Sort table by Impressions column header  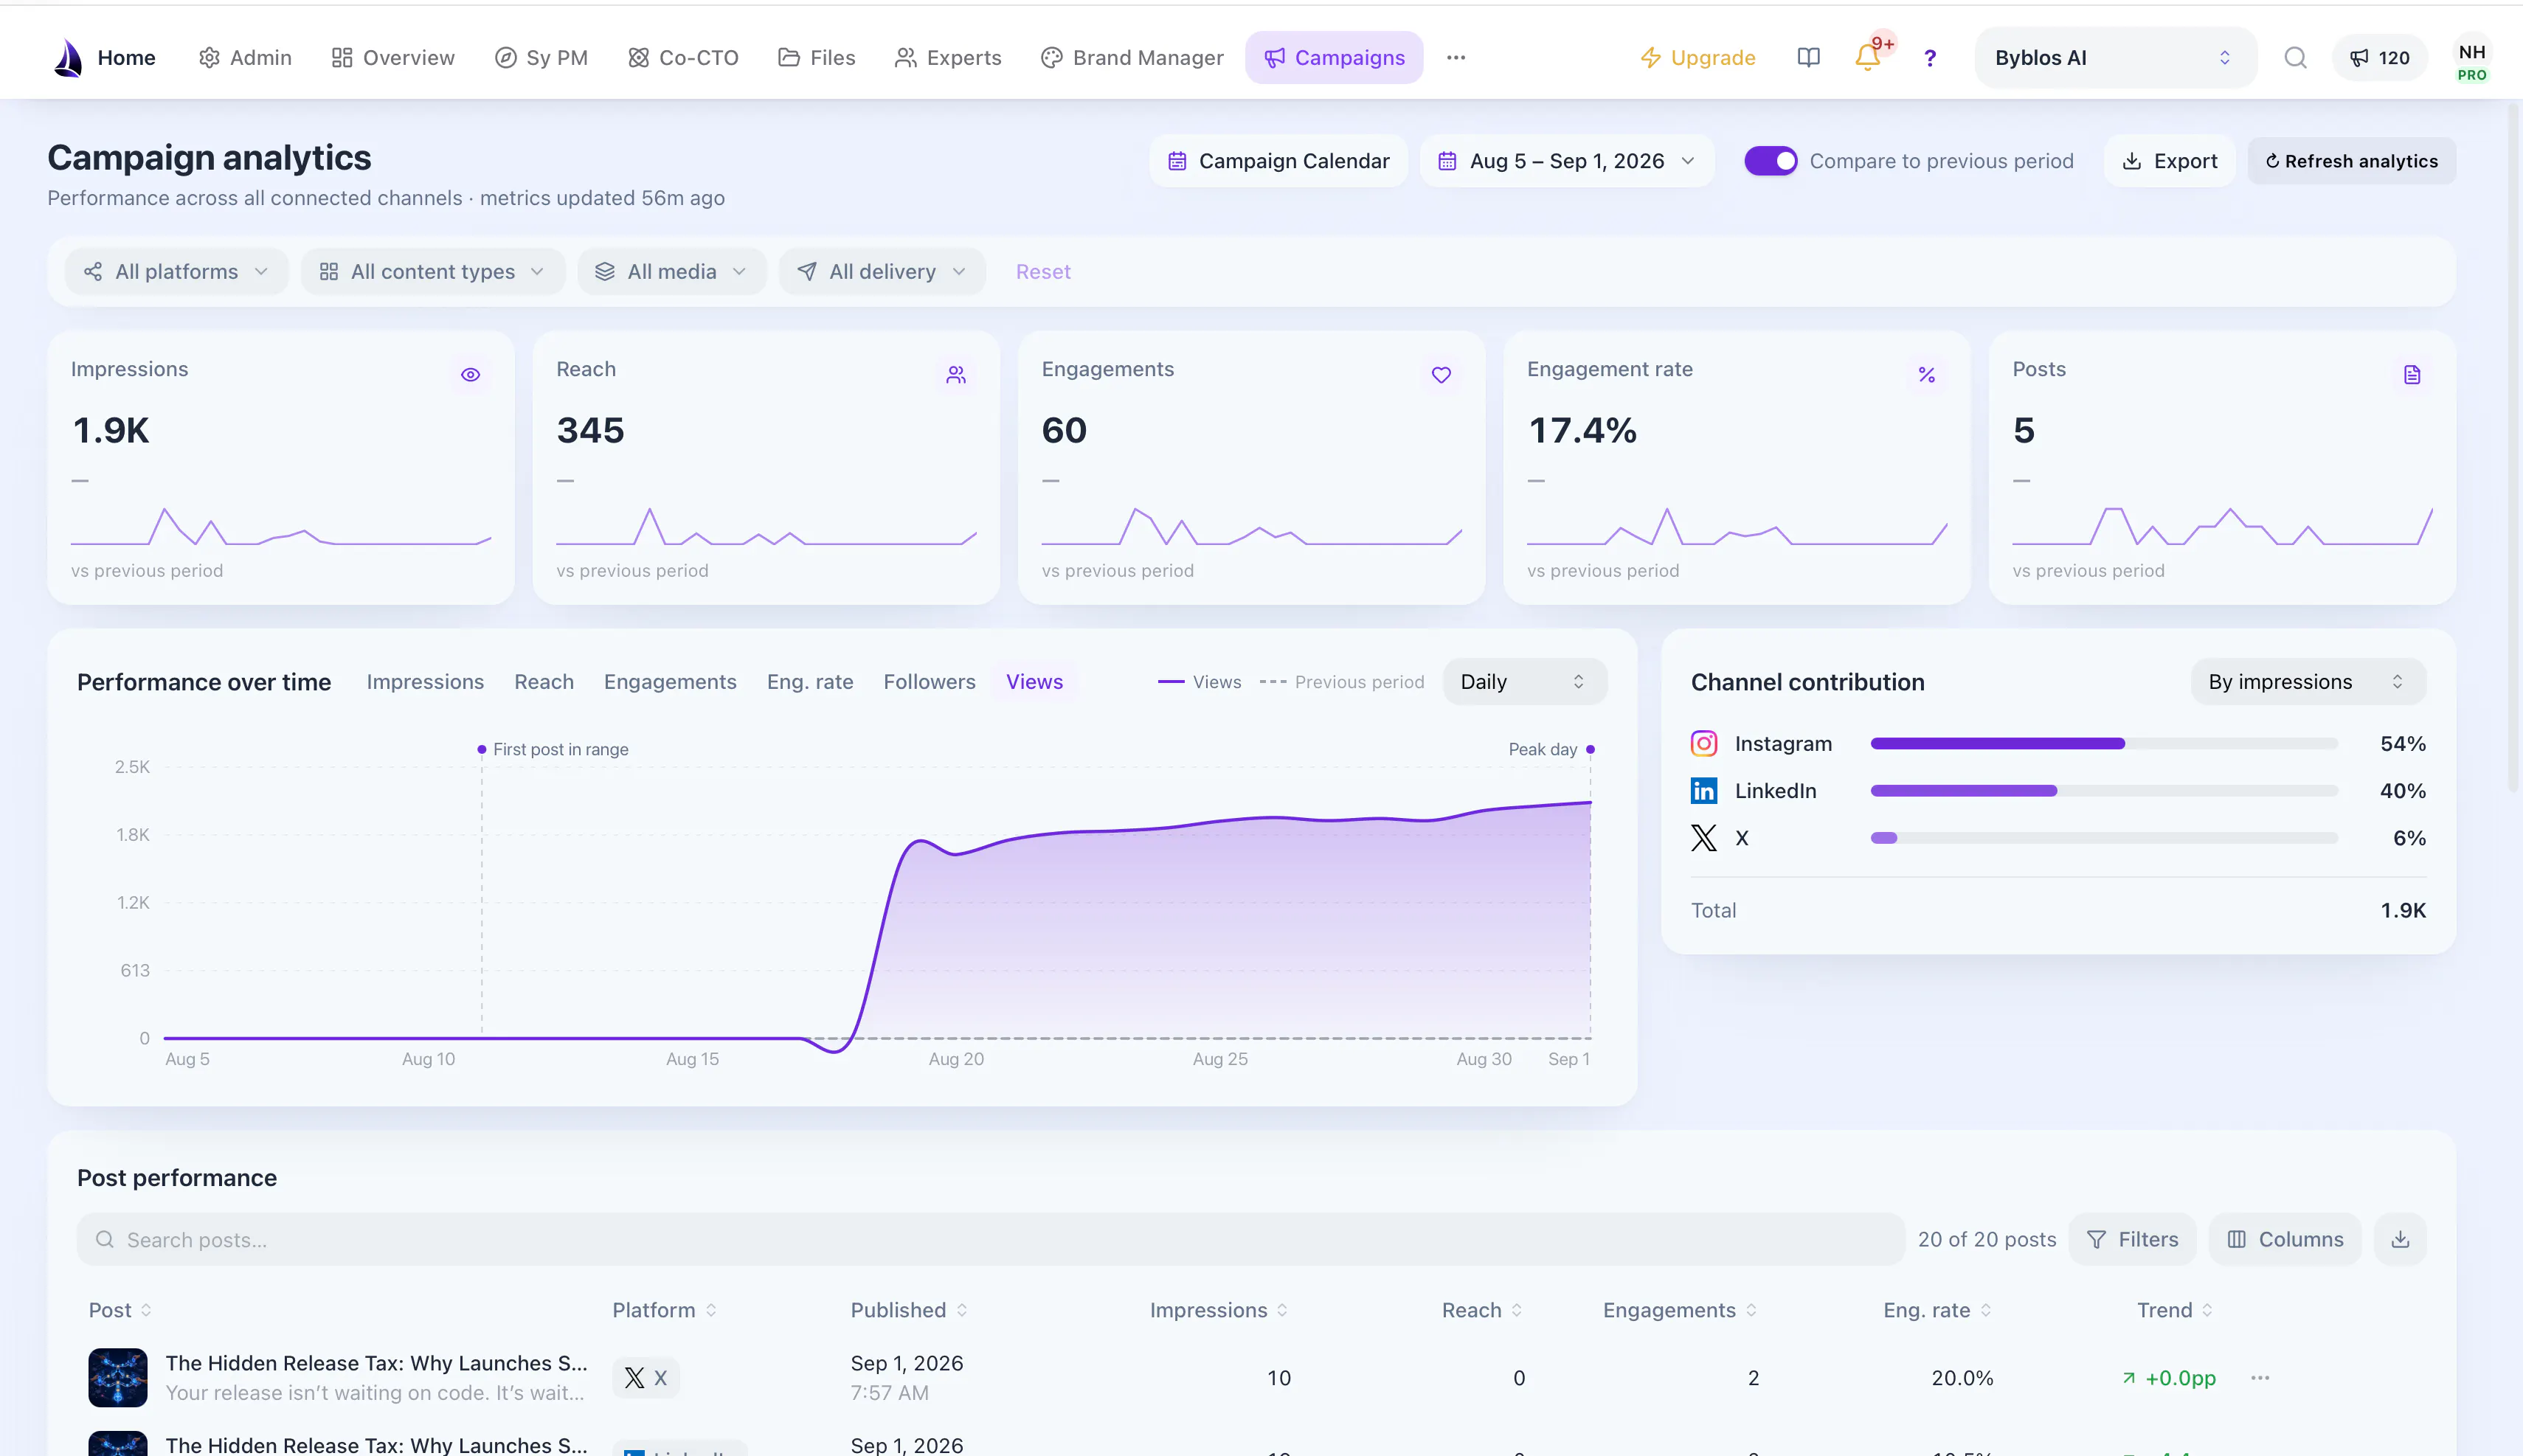coord(1219,1310)
